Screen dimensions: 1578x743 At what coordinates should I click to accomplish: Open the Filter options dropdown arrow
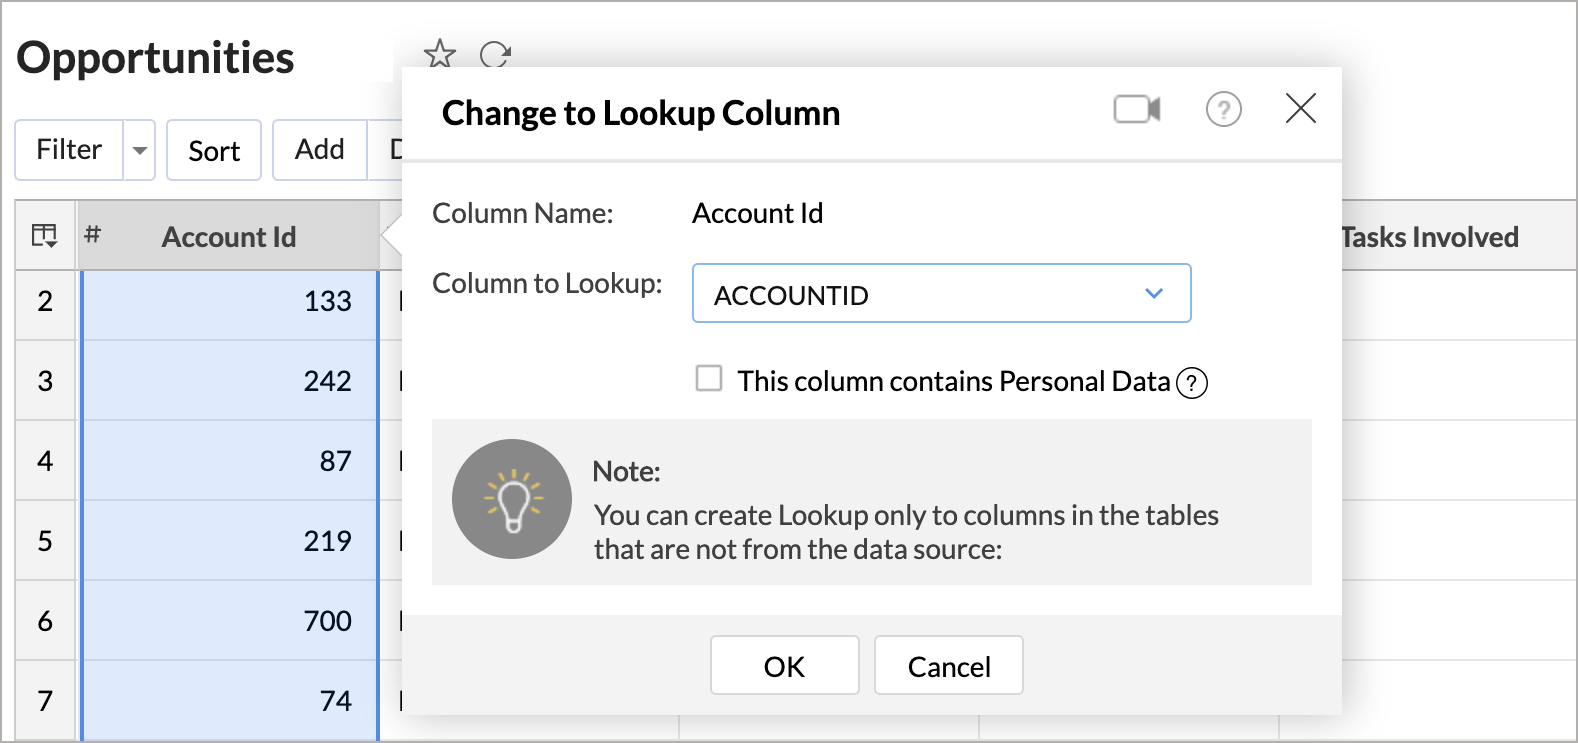(139, 150)
